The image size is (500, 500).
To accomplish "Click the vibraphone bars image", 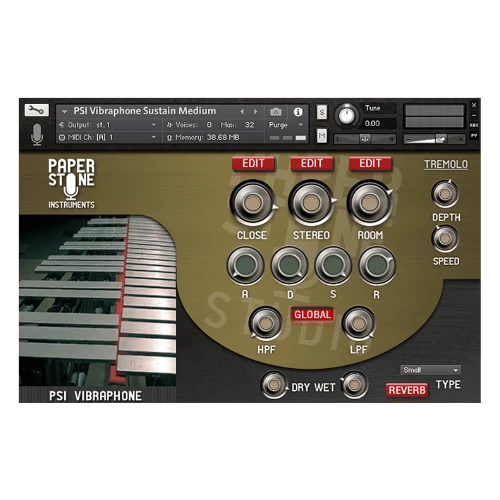I will click(x=98, y=300).
